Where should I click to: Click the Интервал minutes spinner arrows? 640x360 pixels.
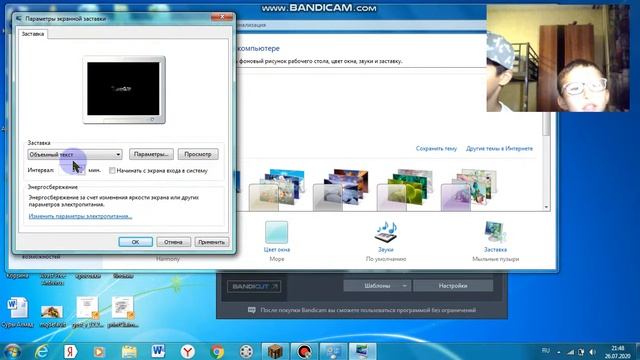tap(82, 171)
